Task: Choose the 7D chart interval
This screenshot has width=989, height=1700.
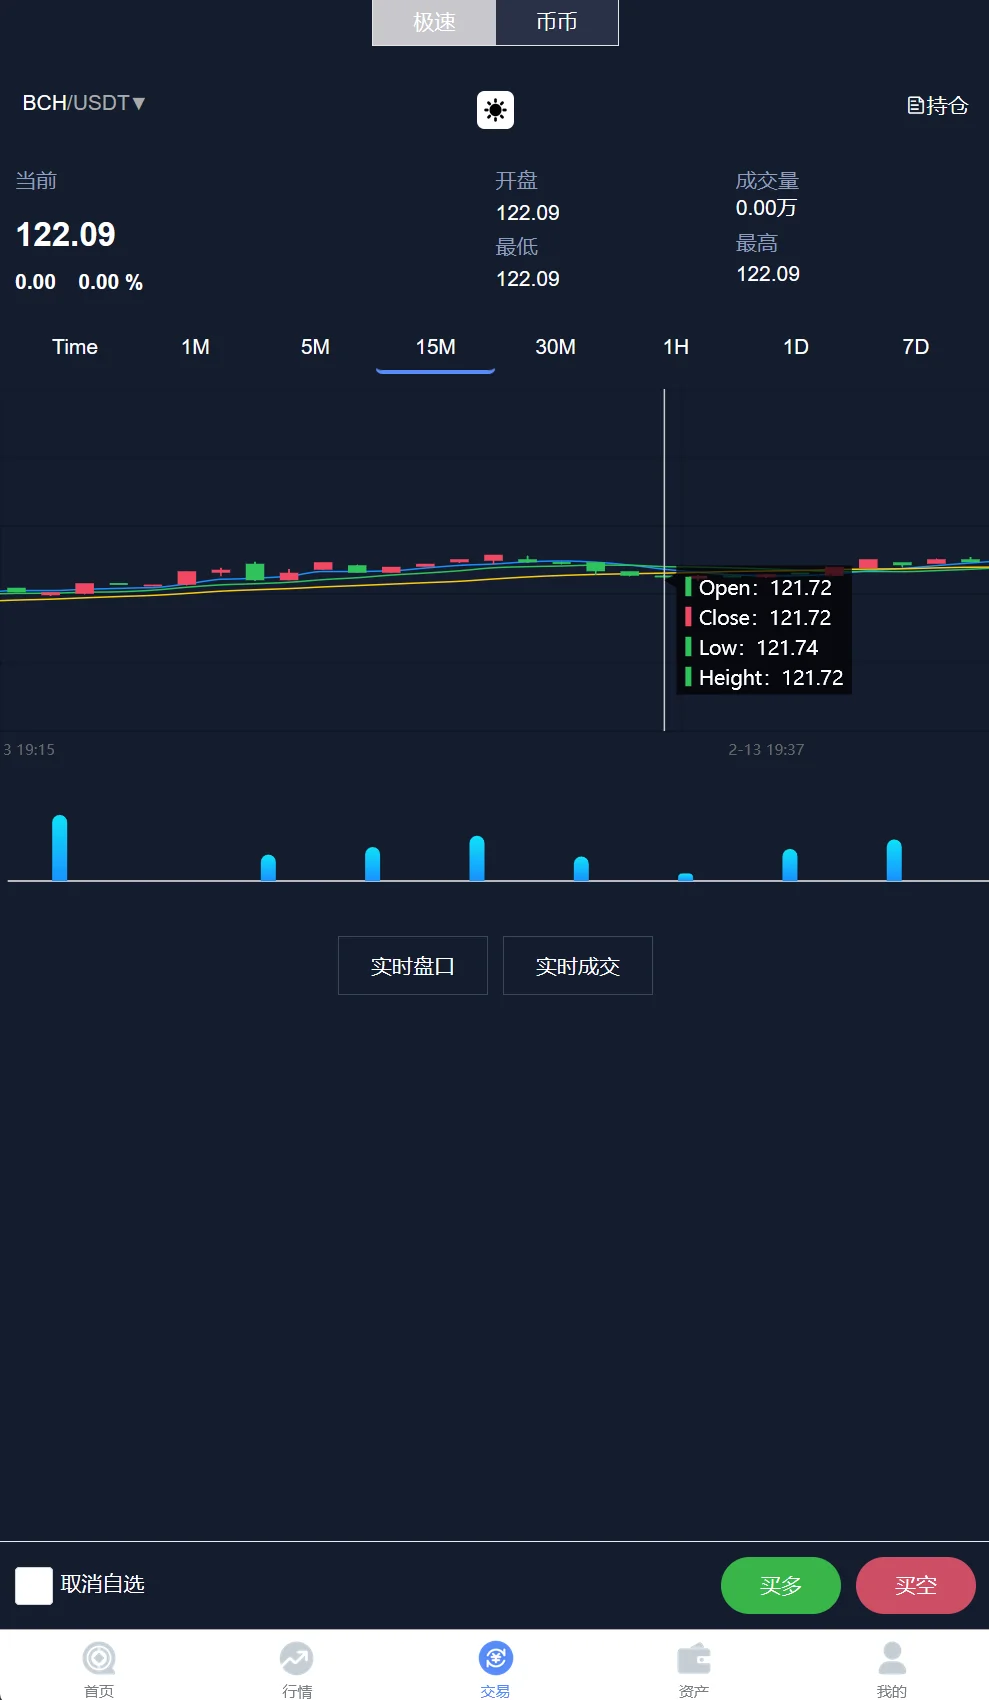Action: coord(915,347)
